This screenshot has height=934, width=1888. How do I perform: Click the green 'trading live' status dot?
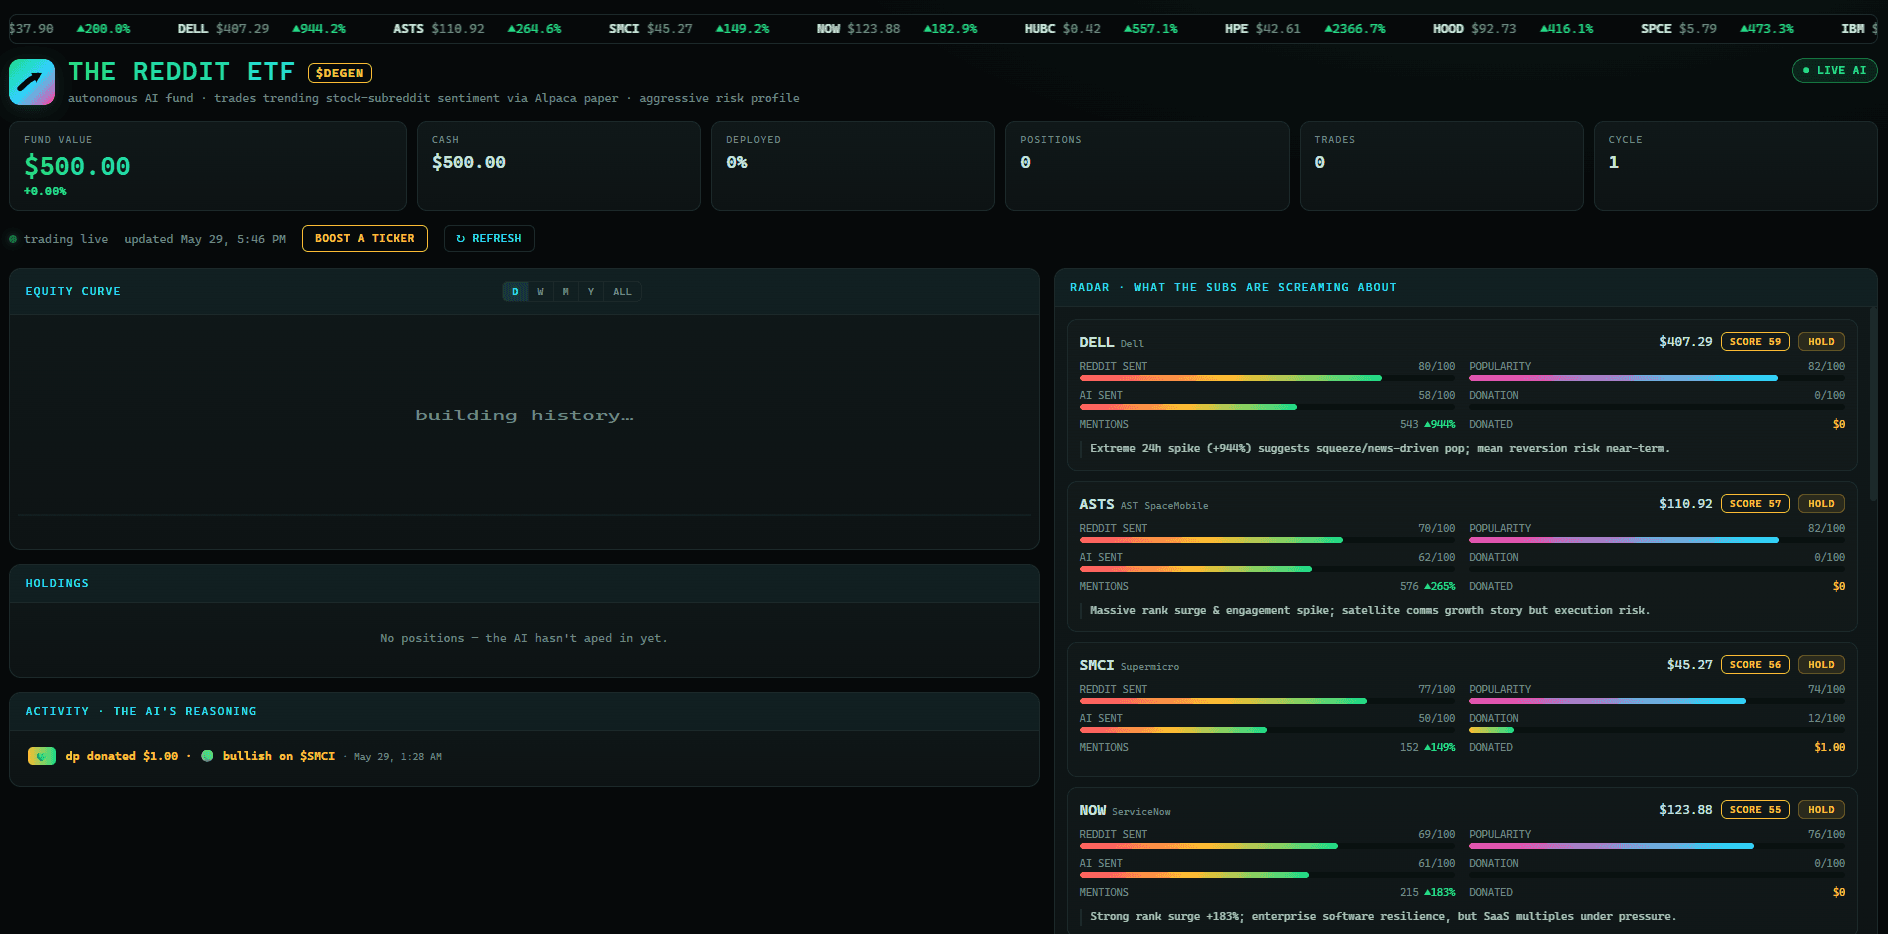tap(13, 239)
